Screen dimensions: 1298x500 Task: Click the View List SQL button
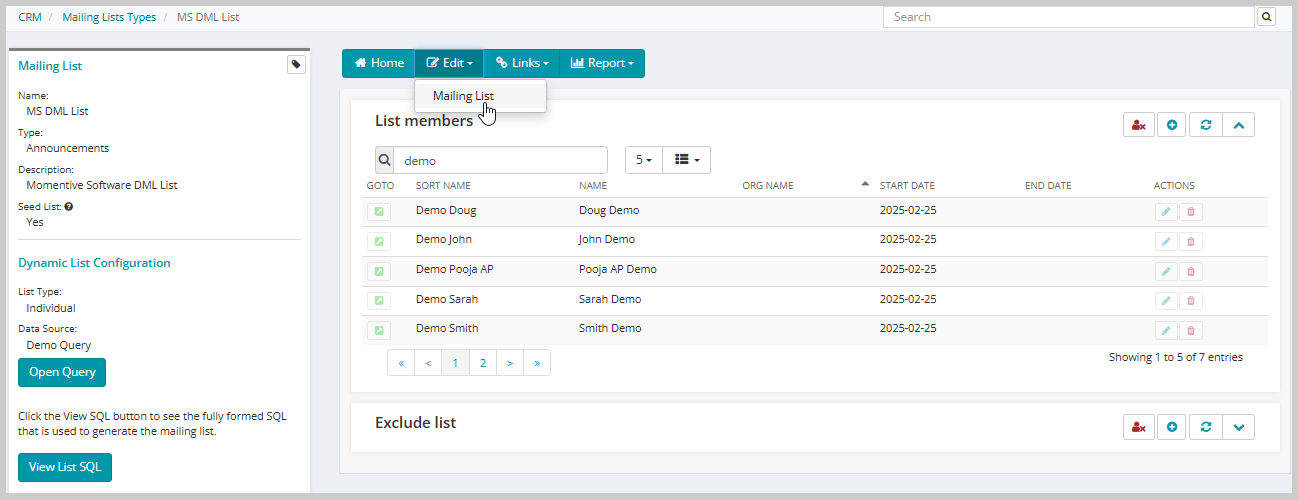tap(65, 467)
